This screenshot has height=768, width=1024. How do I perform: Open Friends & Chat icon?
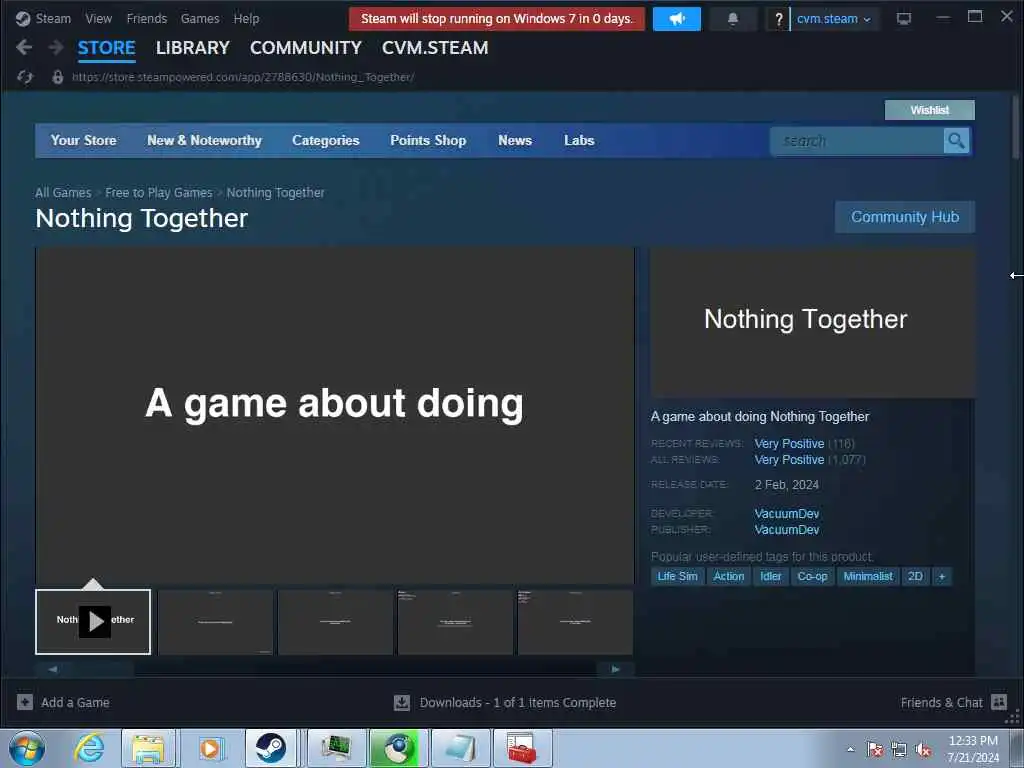click(999, 702)
